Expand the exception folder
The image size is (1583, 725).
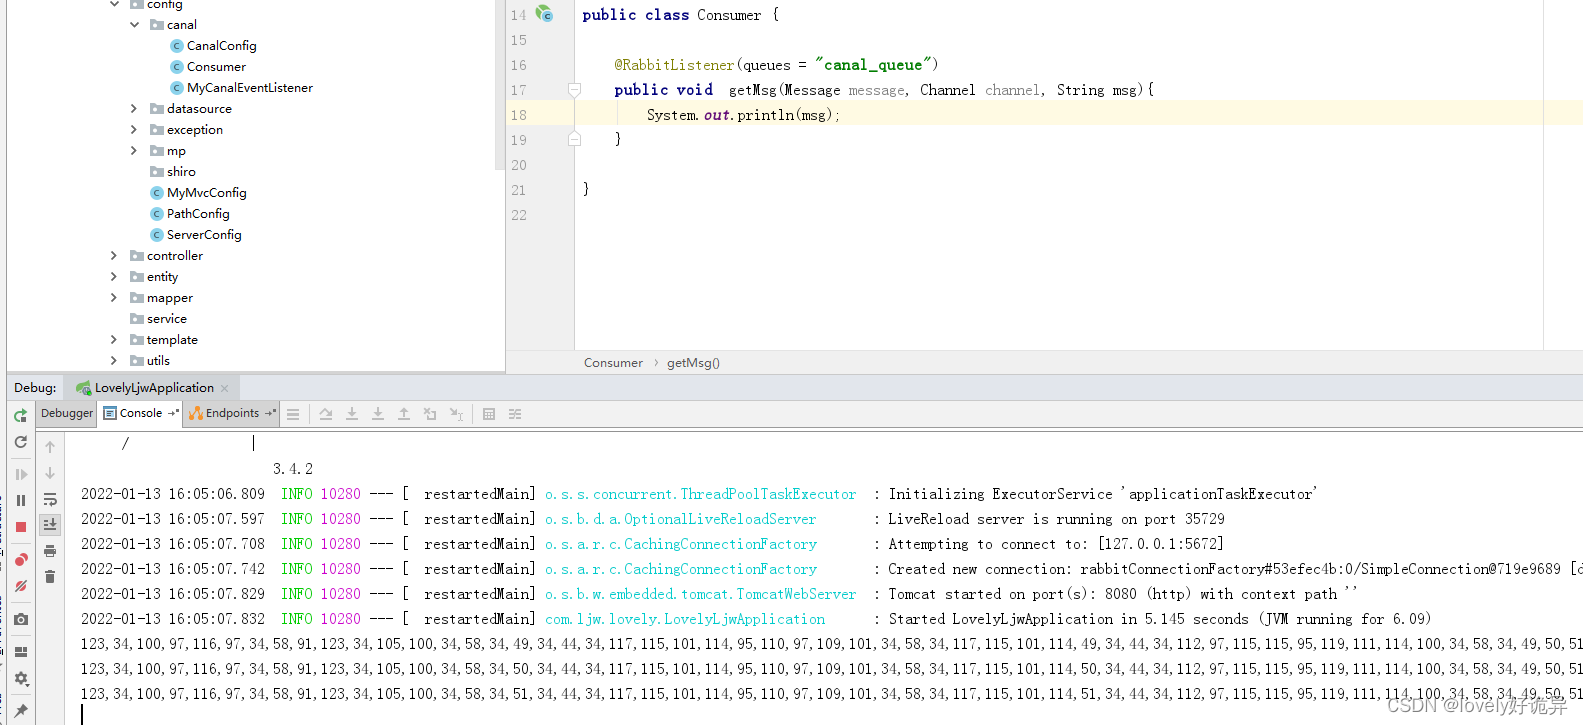pyautogui.click(x=134, y=130)
